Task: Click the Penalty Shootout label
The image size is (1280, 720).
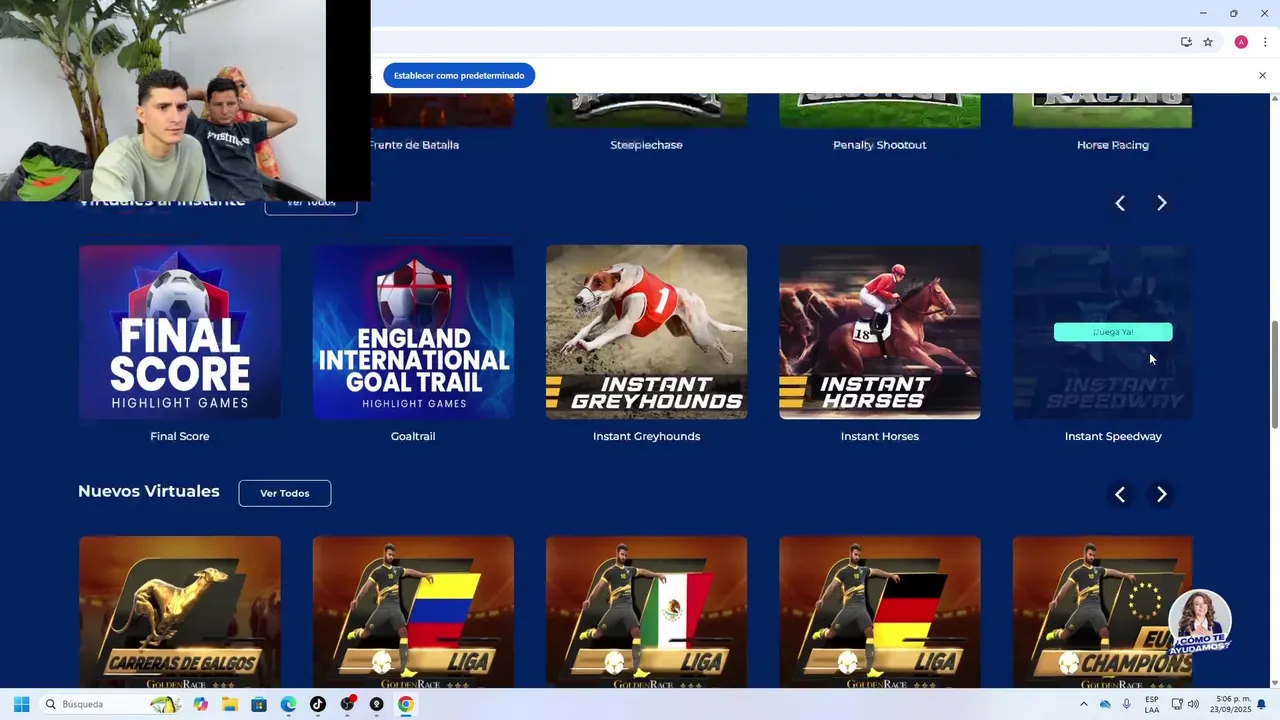Action: tap(880, 145)
